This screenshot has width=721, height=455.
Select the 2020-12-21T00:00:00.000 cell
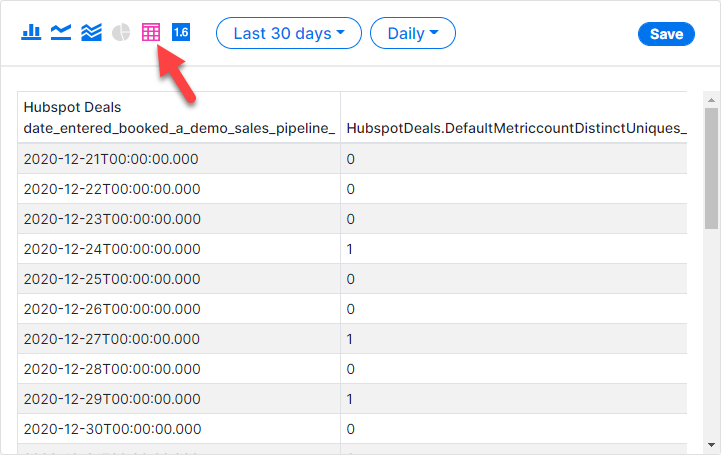(179, 159)
